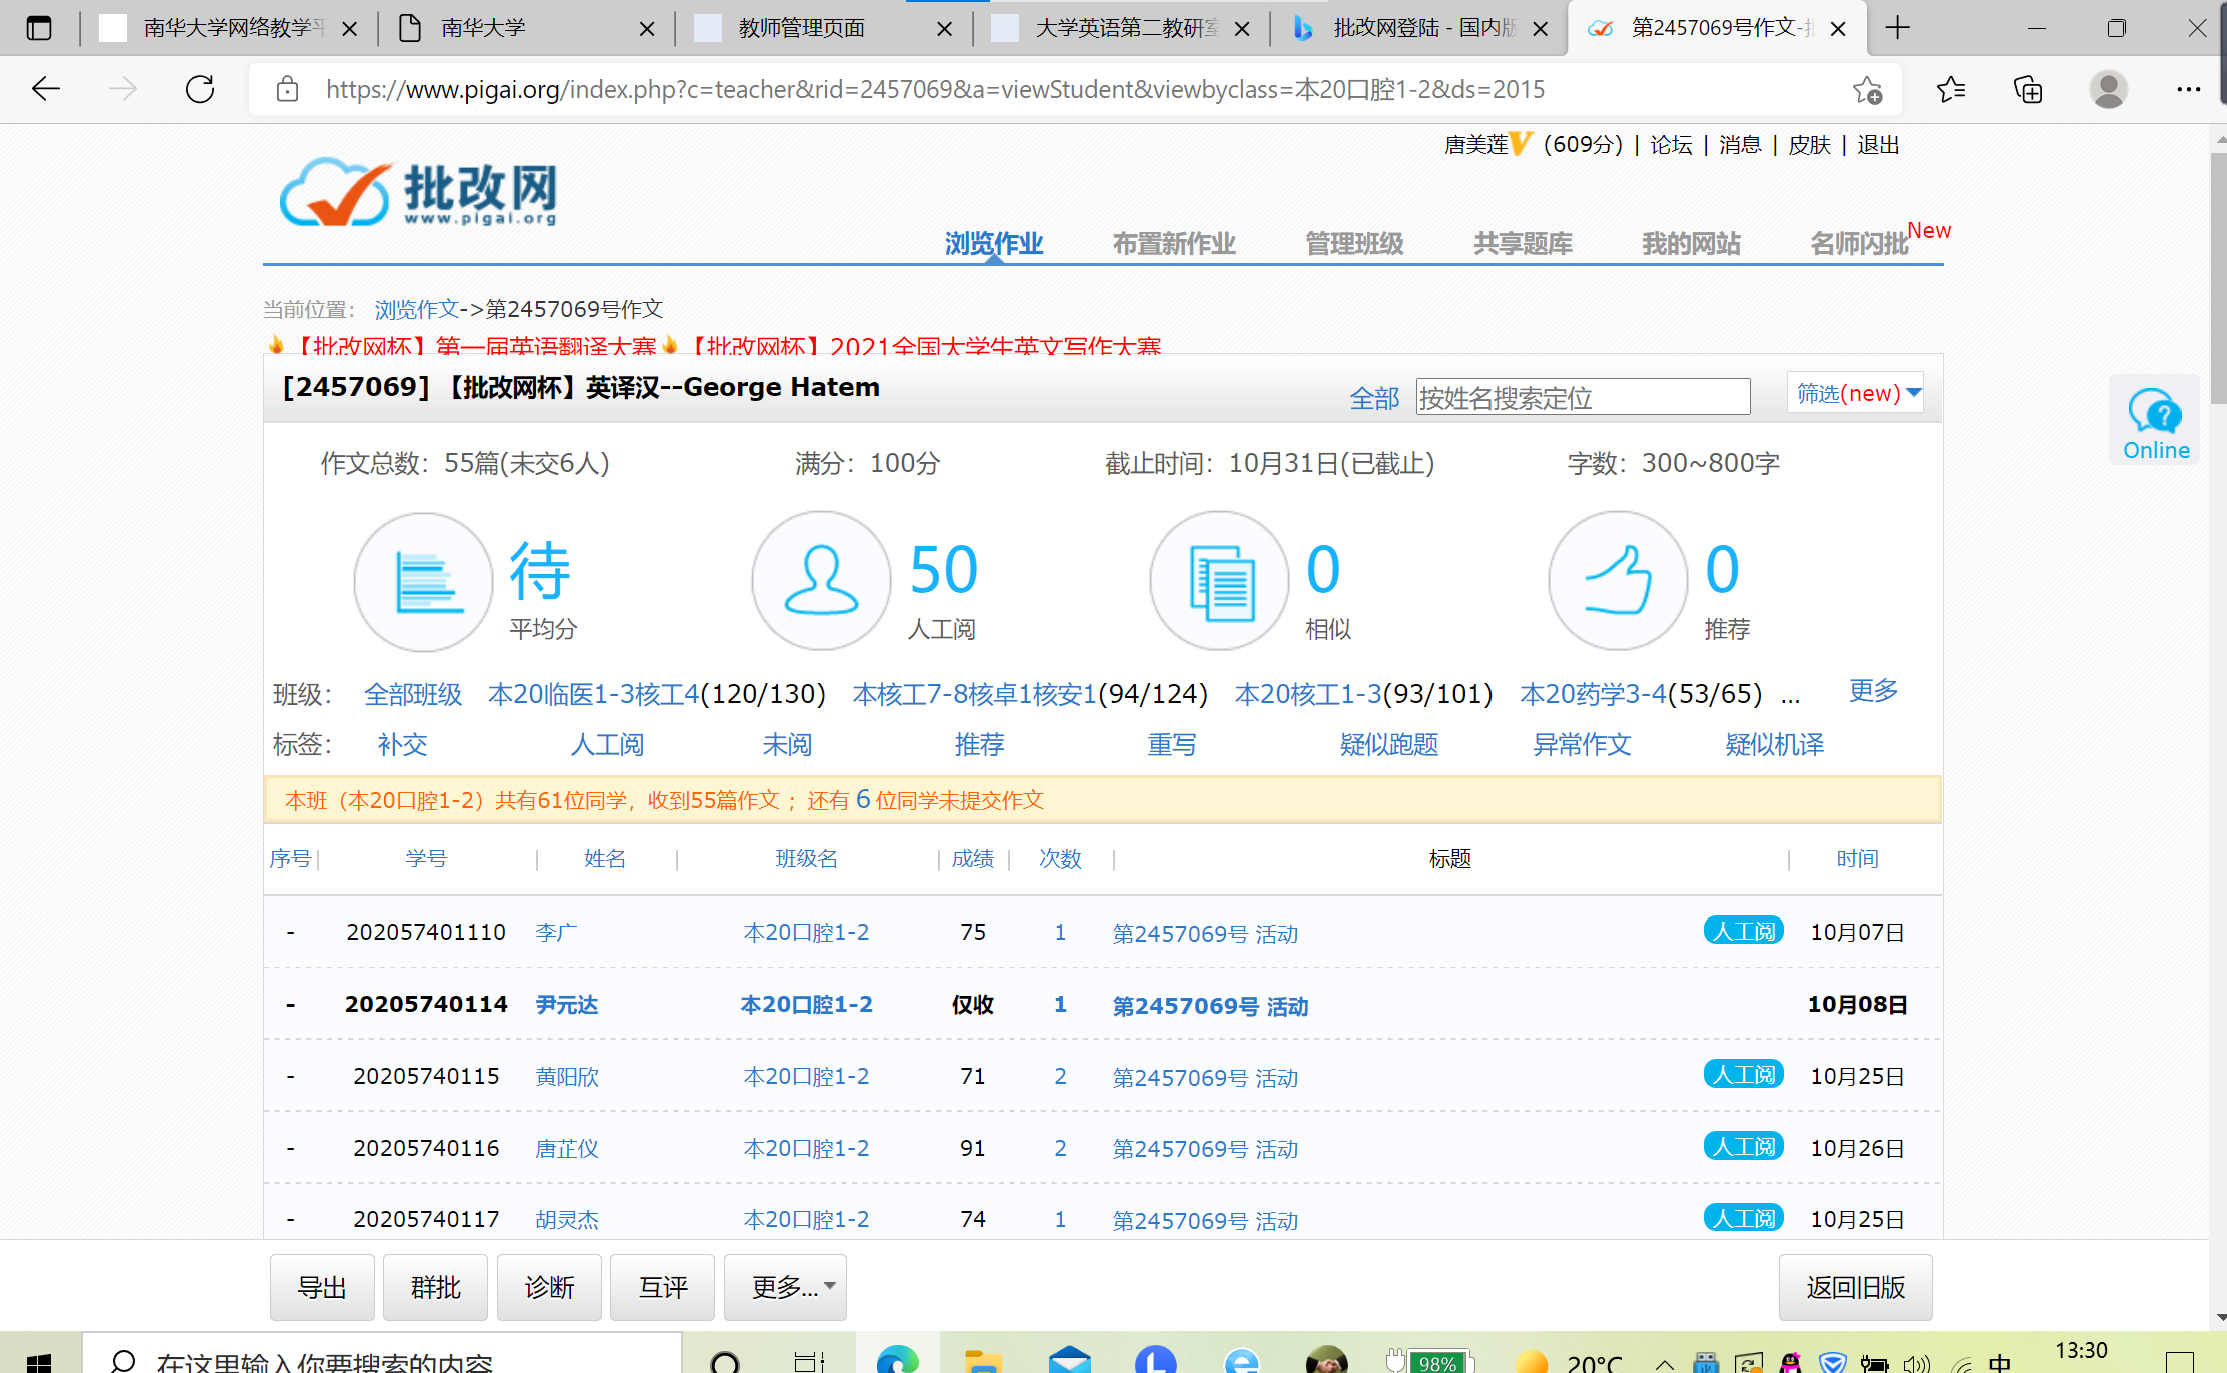Open the 布置新作业 navigation tab
This screenshot has height=1373, width=2227.
click(1173, 243)
